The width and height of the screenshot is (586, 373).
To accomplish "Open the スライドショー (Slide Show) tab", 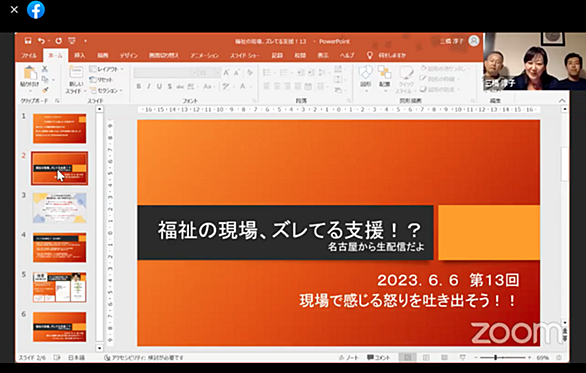I will (245, 55).
